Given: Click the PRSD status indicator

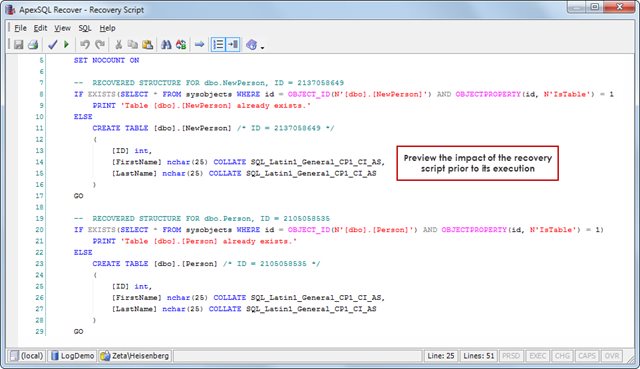Looking at the screenshot, I should click(x=511, y=356).
